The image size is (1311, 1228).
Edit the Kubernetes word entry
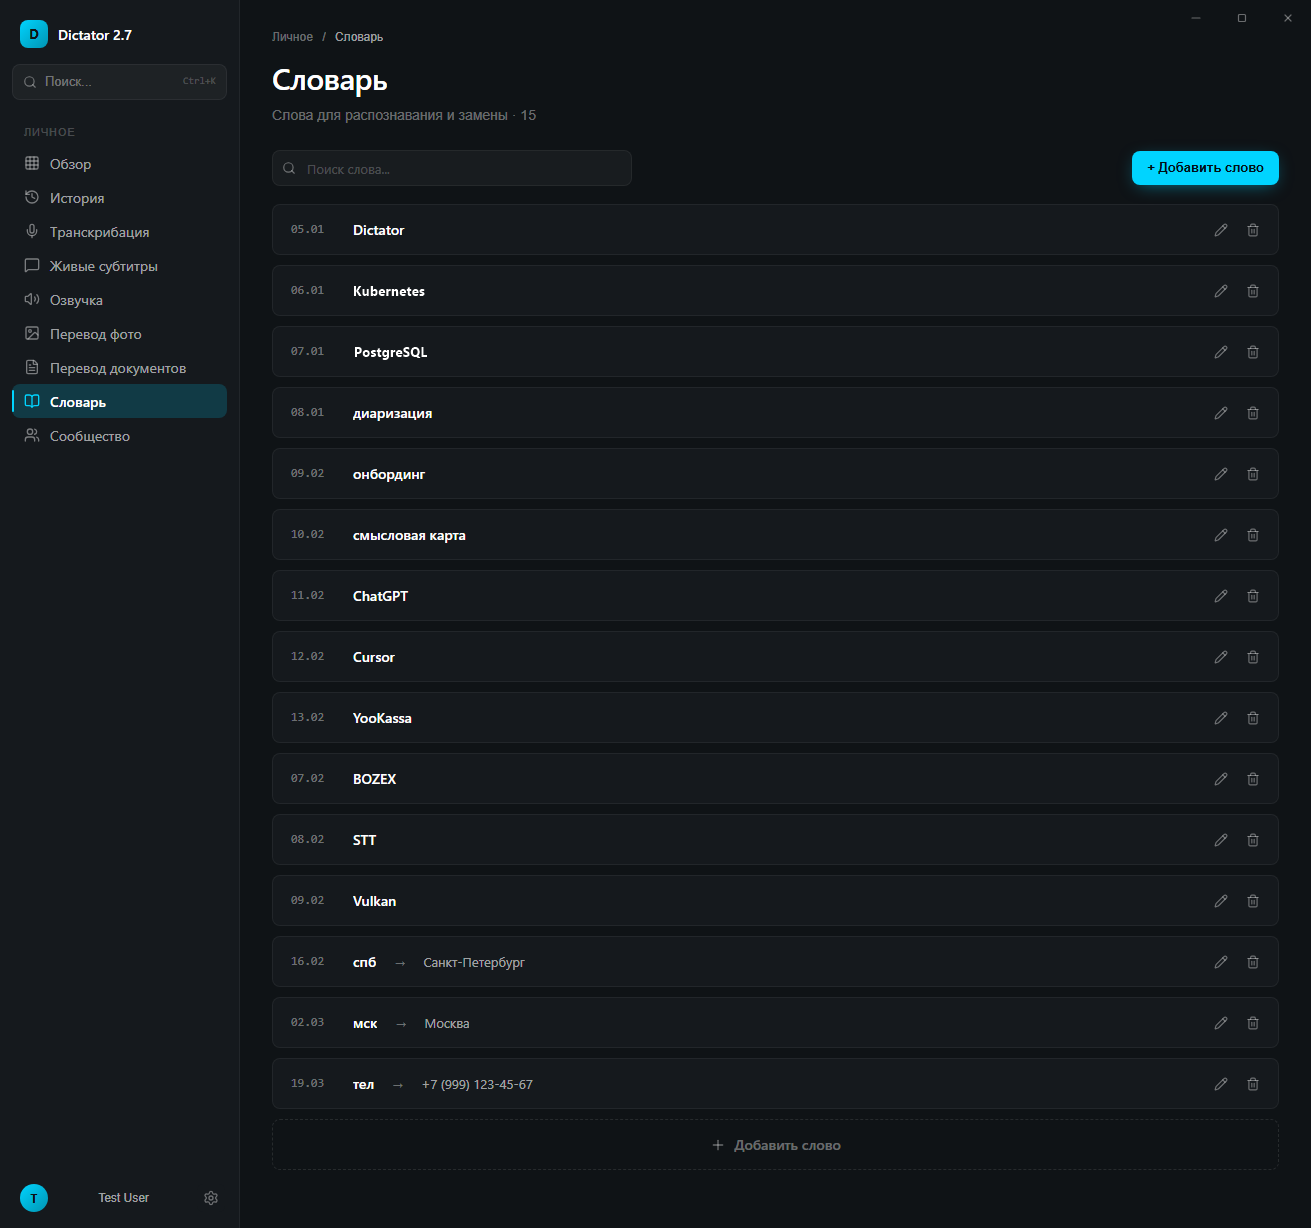click(1221, 291)
